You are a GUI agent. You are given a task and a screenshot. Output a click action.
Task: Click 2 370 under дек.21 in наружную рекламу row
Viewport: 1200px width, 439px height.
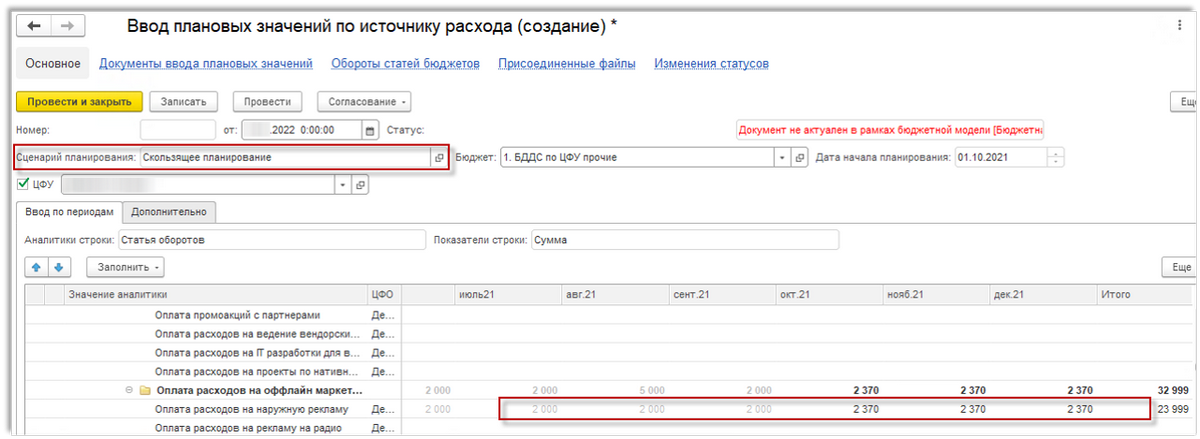[1081, 409]
